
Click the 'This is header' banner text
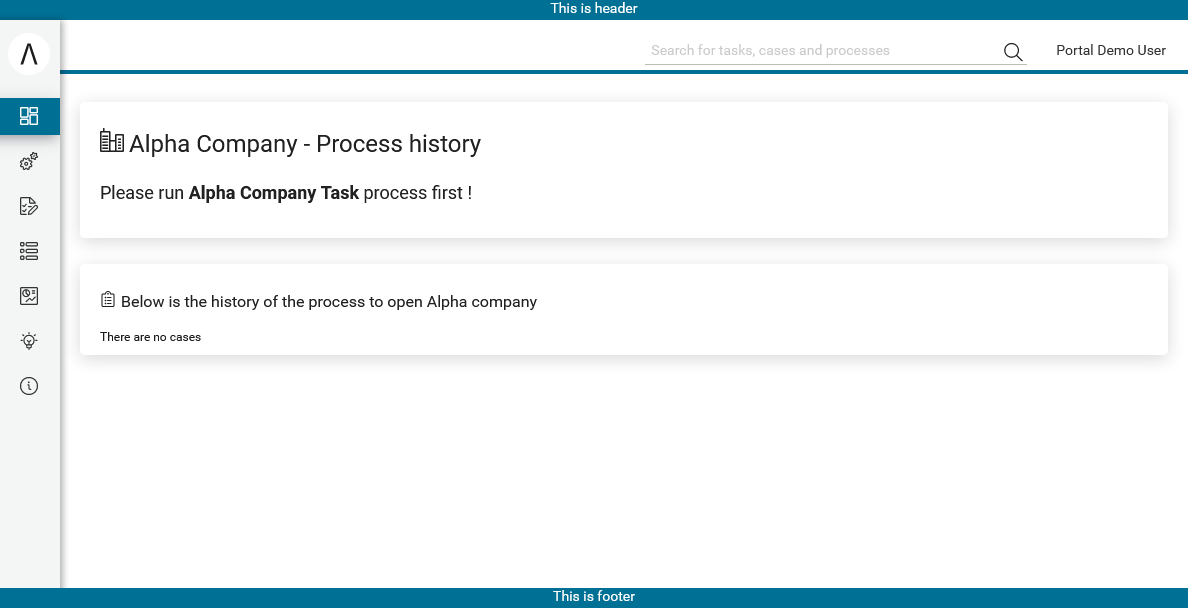[x=594, y=9]
